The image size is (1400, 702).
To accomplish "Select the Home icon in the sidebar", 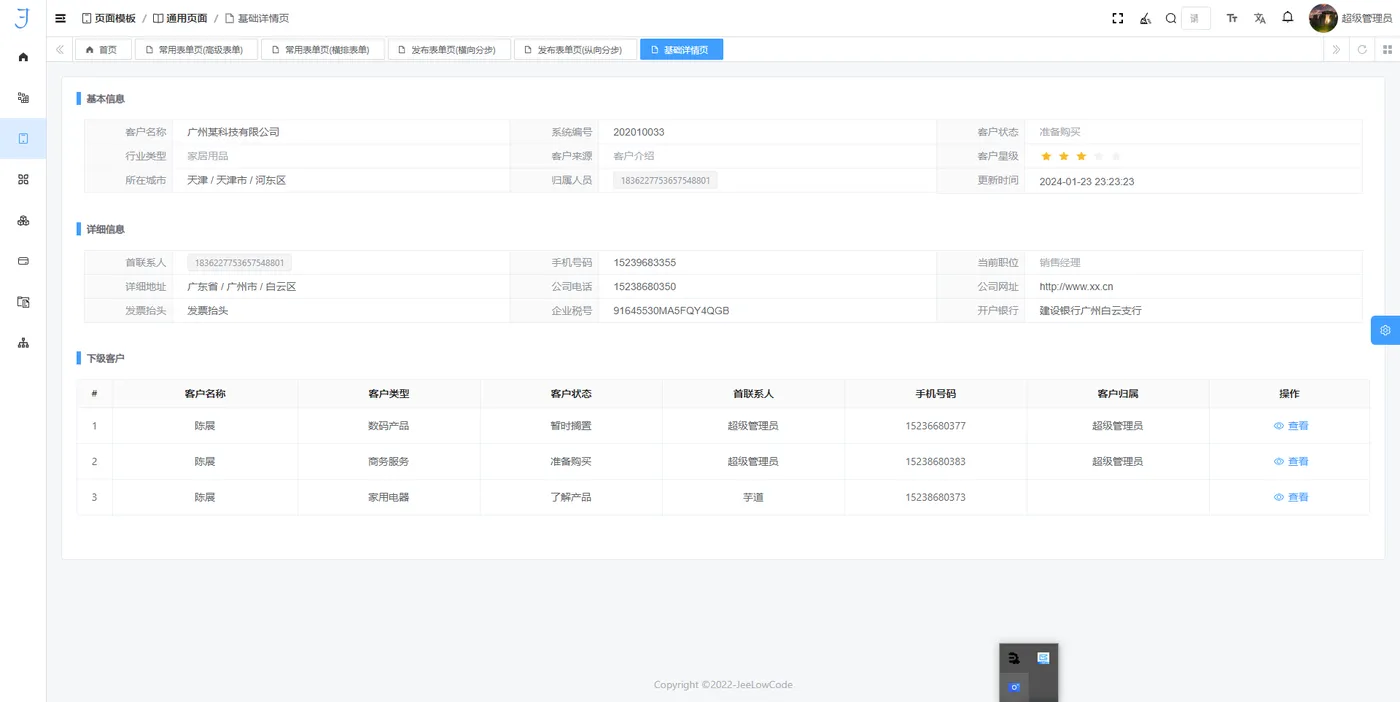I will pyautogui.click(x=23, y=57).
